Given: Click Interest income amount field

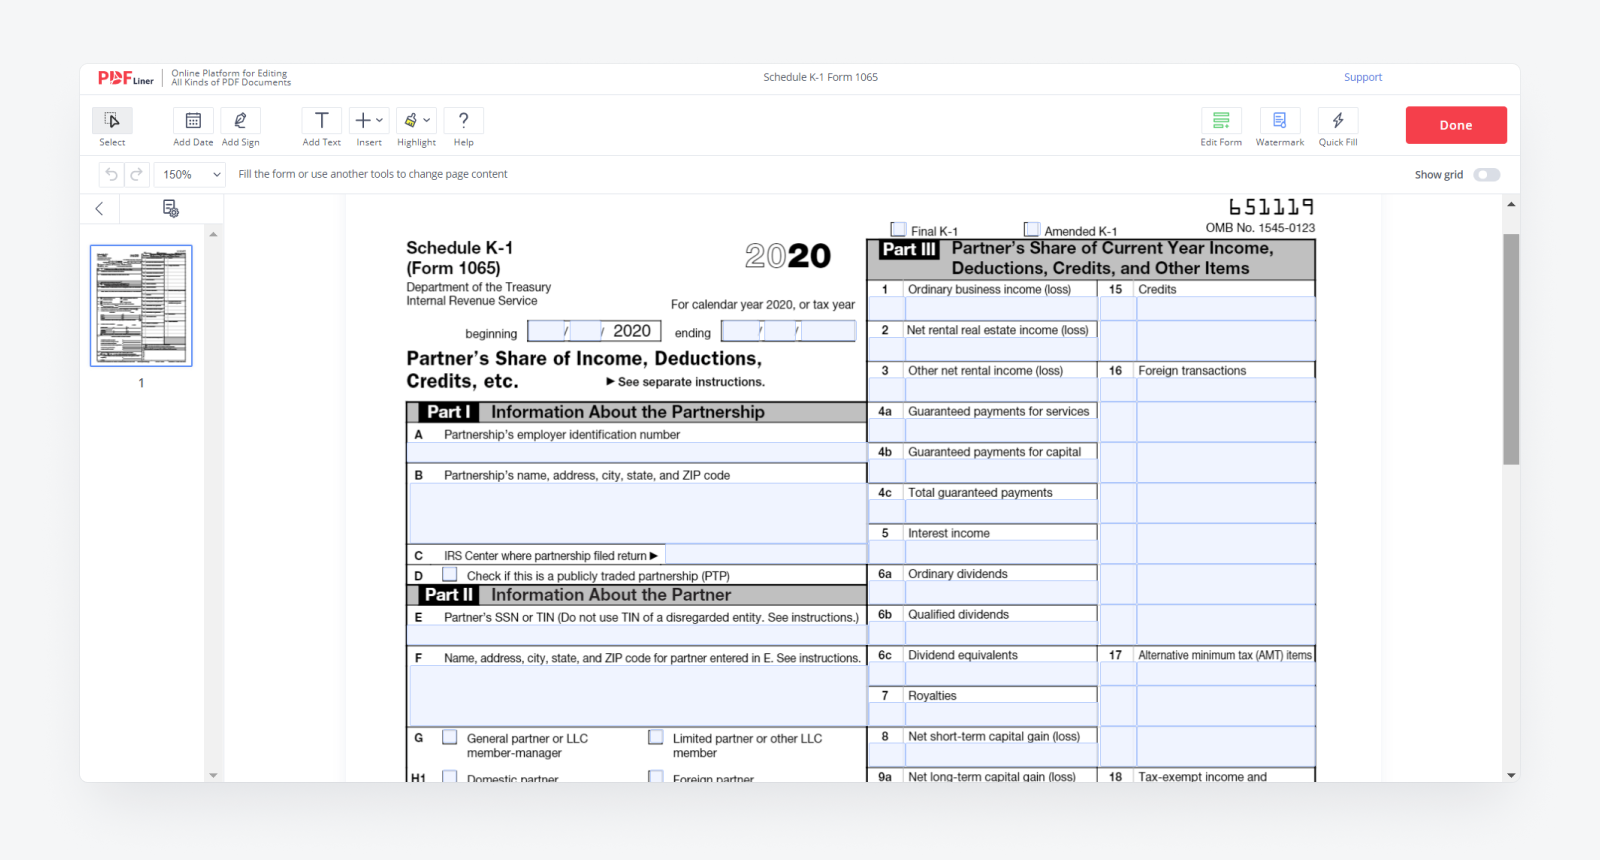Looking at the screenshot, I should [1001, 552].
